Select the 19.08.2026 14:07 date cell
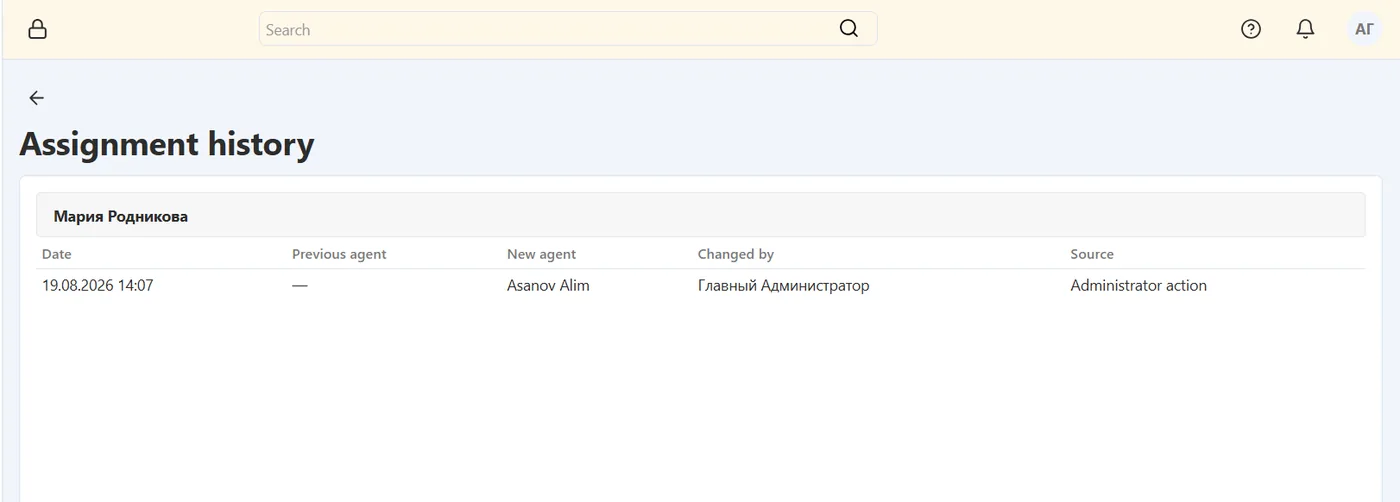This screenshot has width=1400, height=502. click(x=98, y=286)
